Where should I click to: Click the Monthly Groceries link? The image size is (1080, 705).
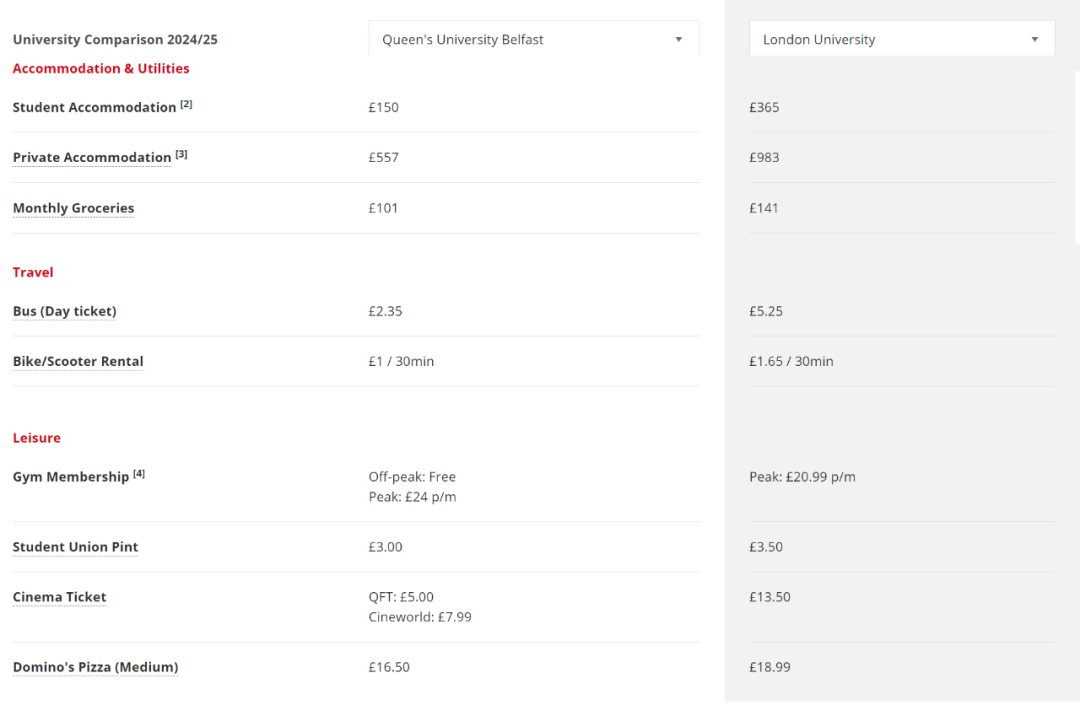pos(73,208)
